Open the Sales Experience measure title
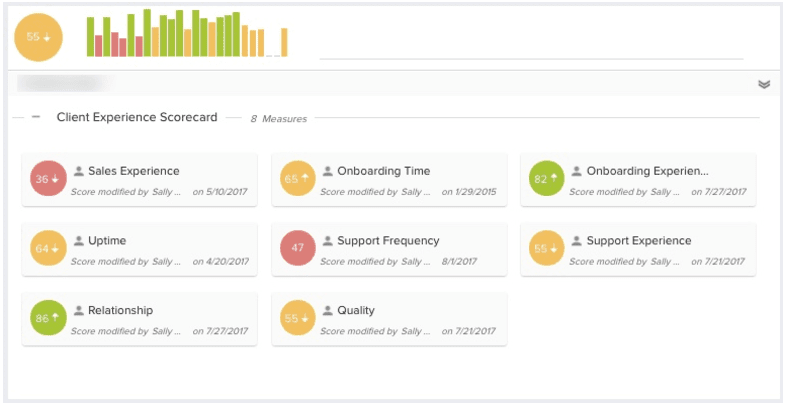Viewport: 785px width, 404px height. click(x=133, y=171)
